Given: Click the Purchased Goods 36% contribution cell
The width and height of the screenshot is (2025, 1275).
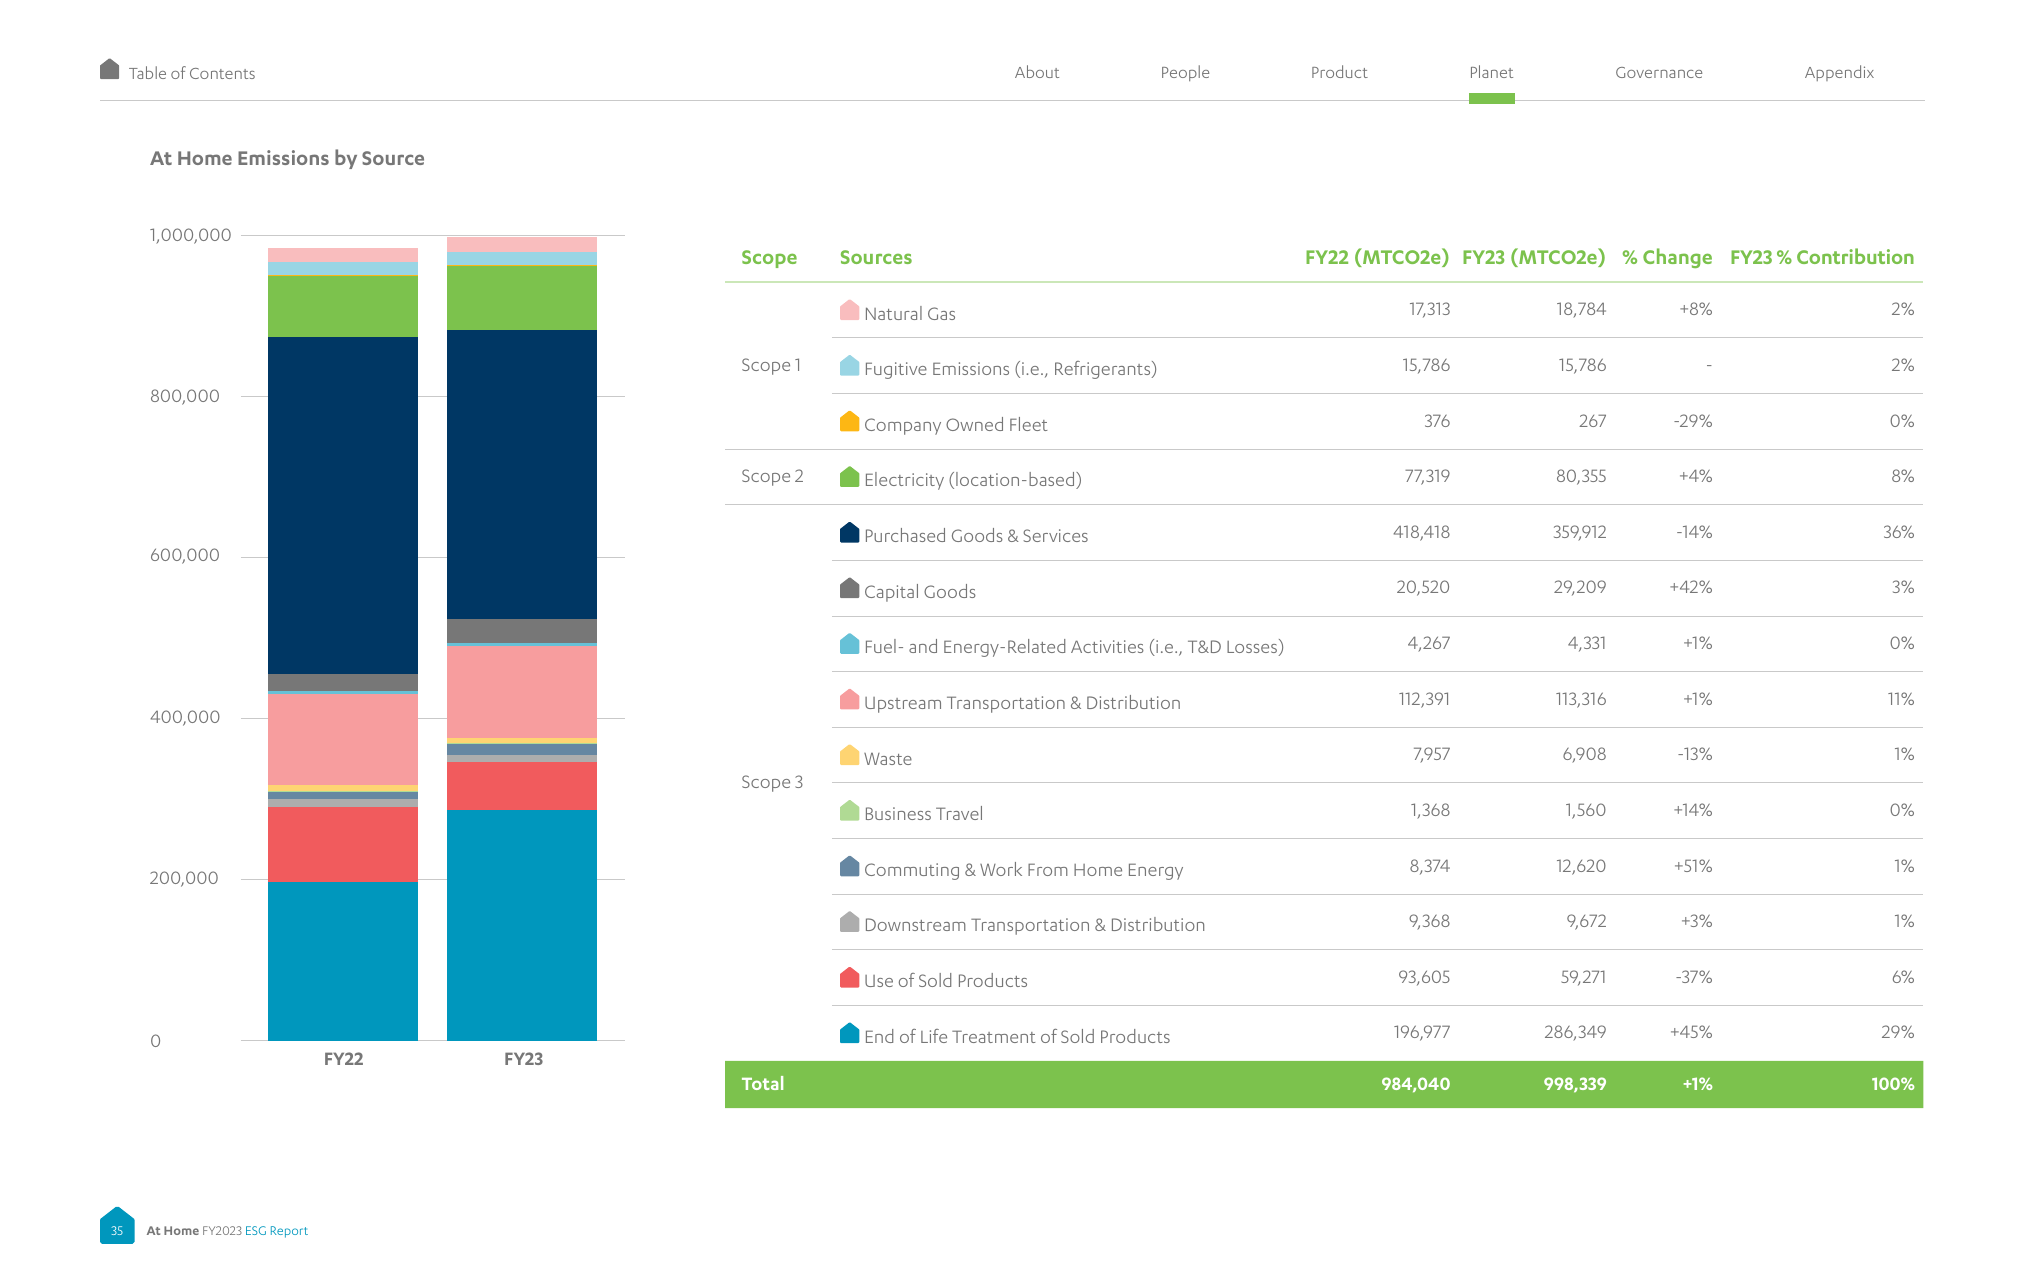Looking at the screenshot, I should 1898,532.
